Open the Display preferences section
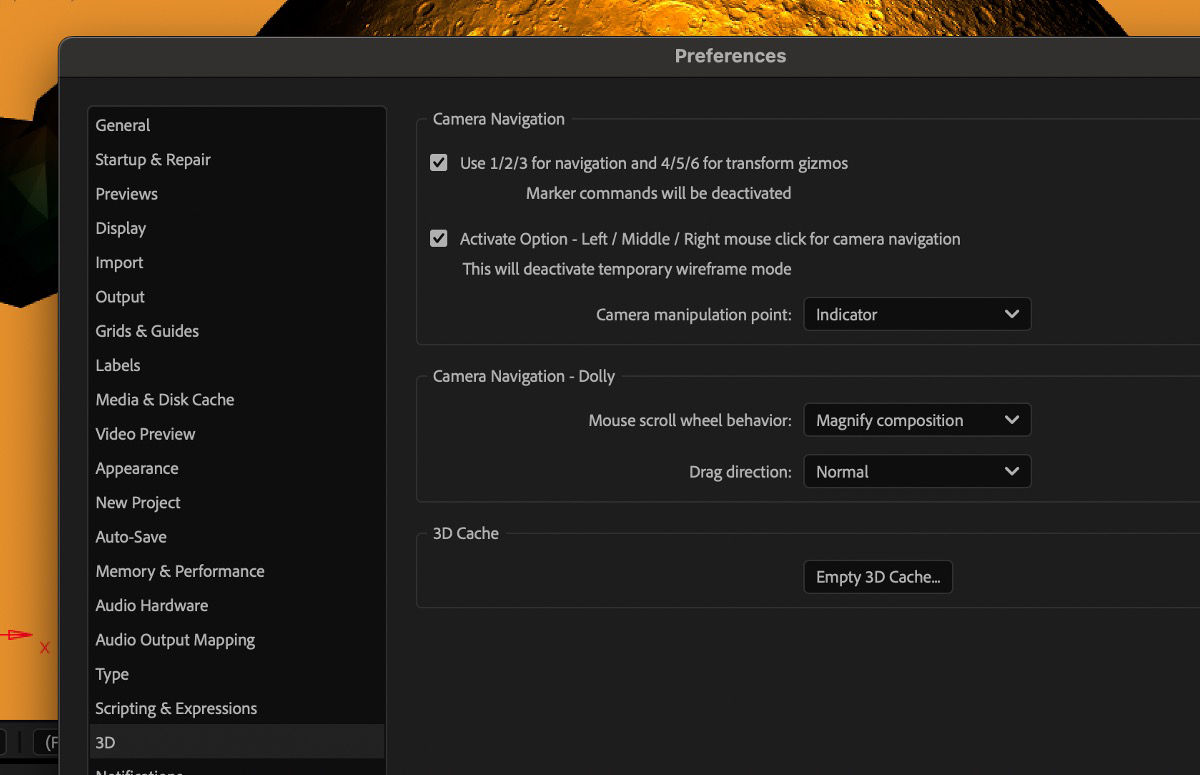The height and width of the screenshot is (775, 1200). (120, 228)
